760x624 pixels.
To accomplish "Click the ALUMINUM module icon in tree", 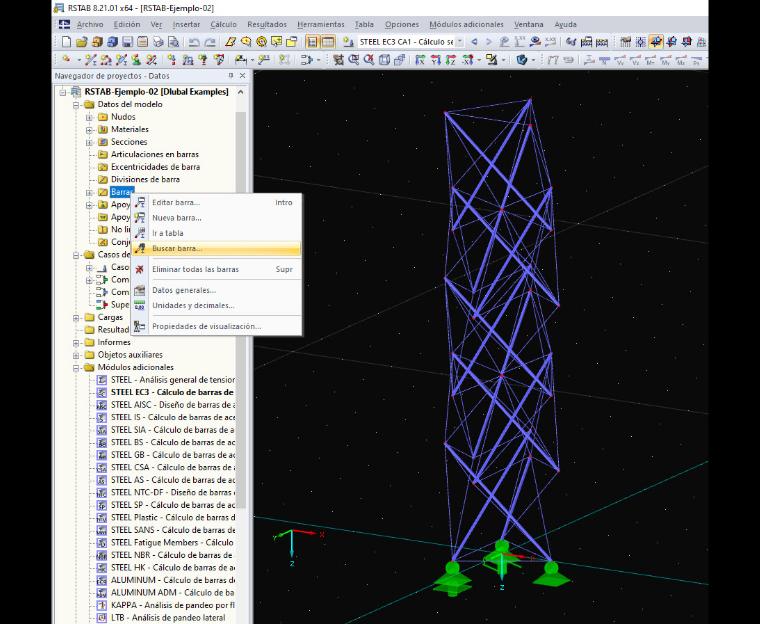I will click(102, 580).
